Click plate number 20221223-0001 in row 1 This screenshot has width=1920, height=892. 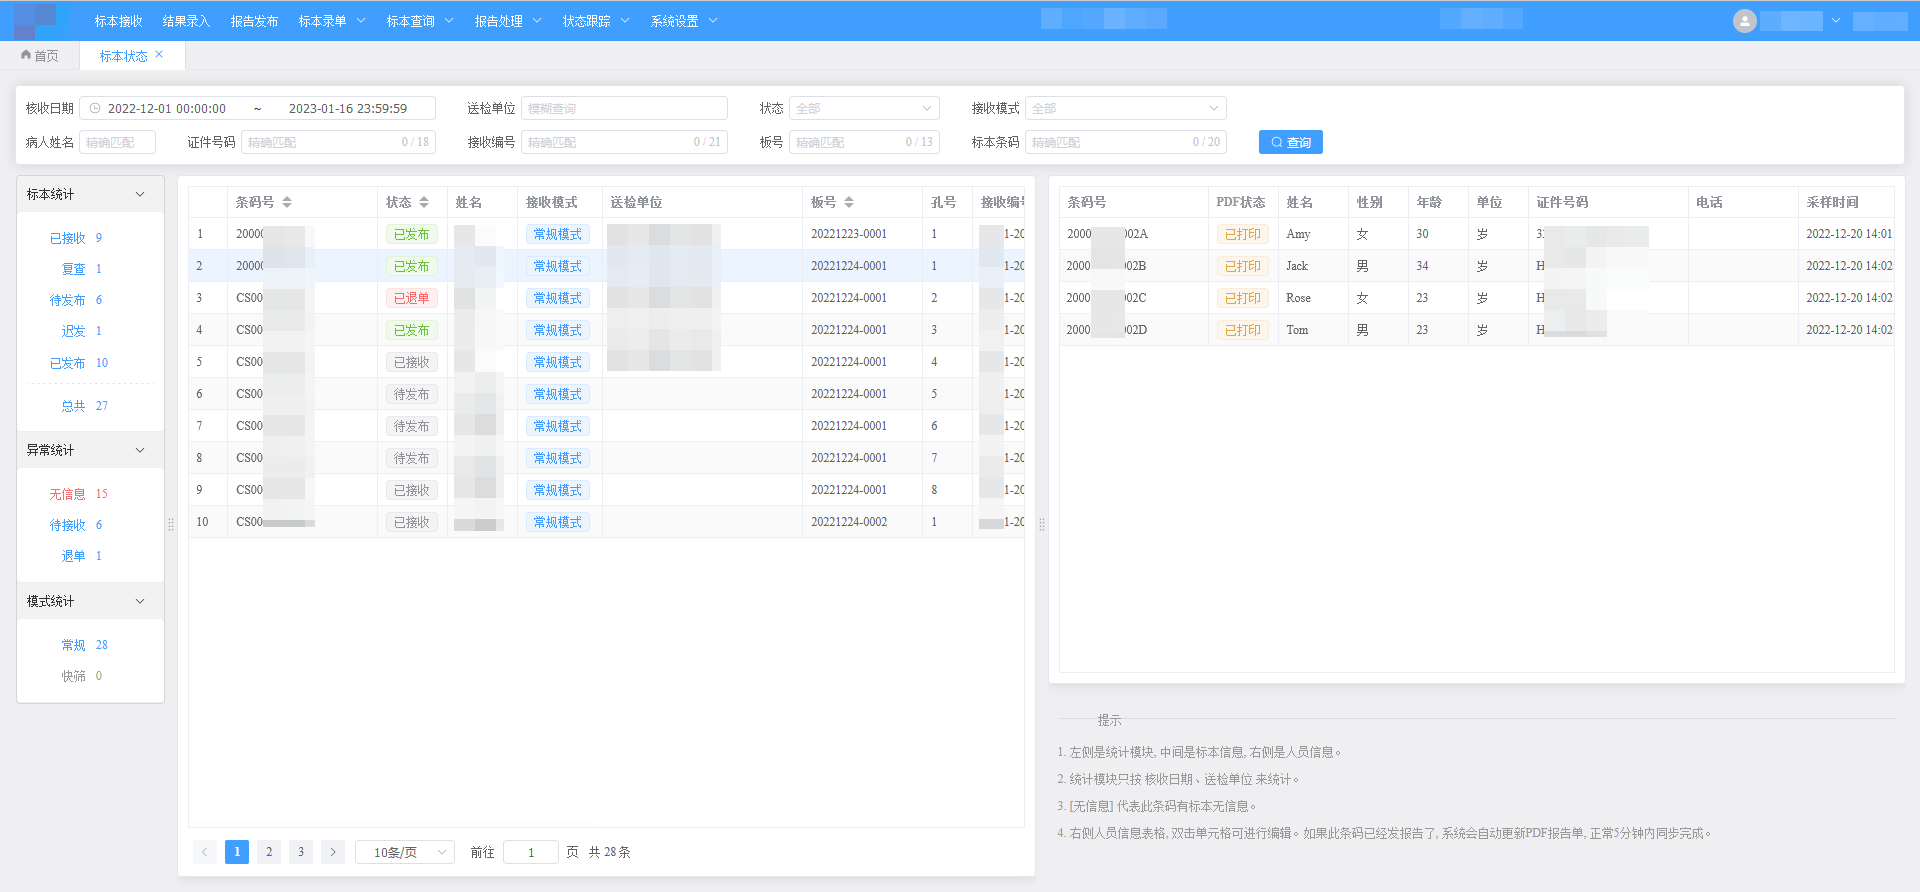point(849,234)
